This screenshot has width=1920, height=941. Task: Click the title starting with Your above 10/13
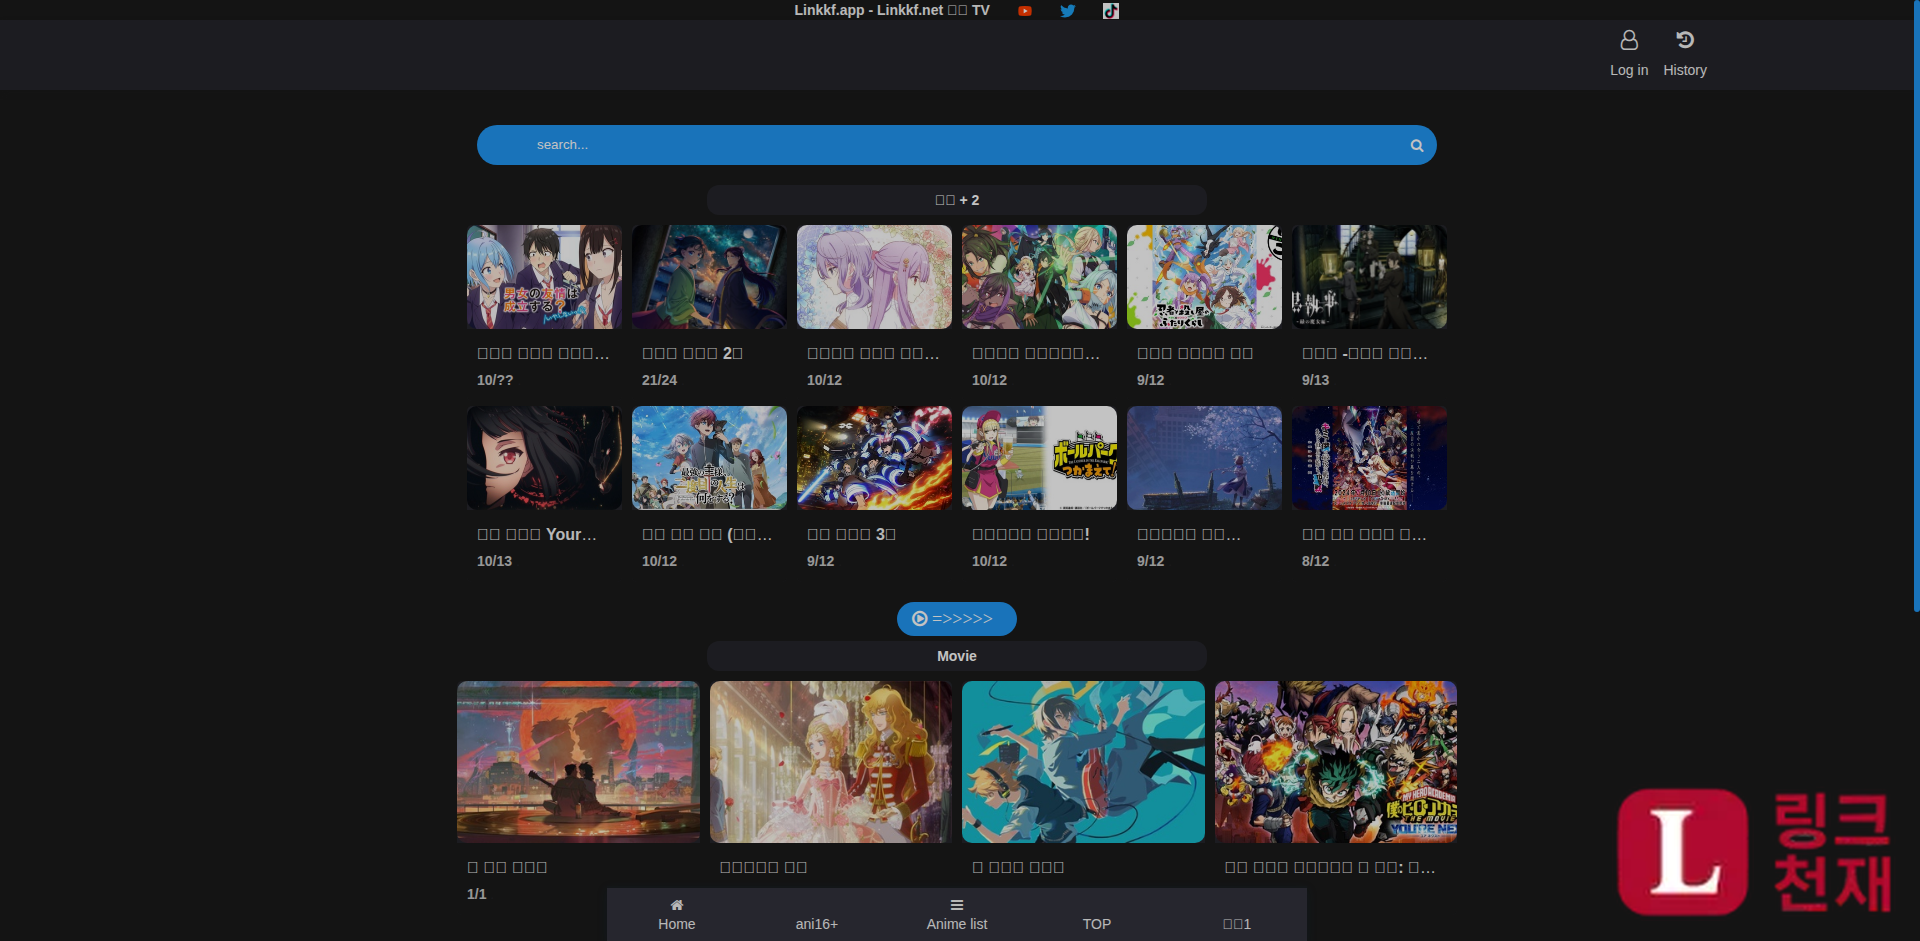click(x=537, y=534)
